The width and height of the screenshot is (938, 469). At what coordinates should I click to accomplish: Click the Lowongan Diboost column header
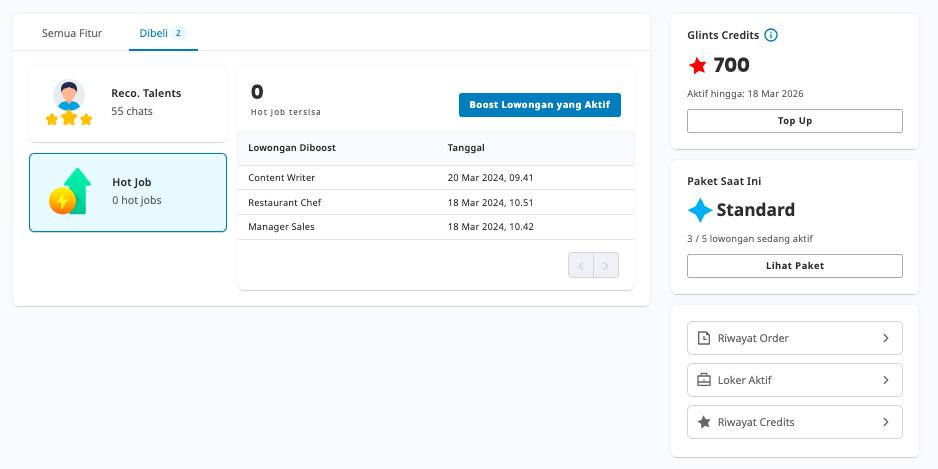click(x=292, y=148)
